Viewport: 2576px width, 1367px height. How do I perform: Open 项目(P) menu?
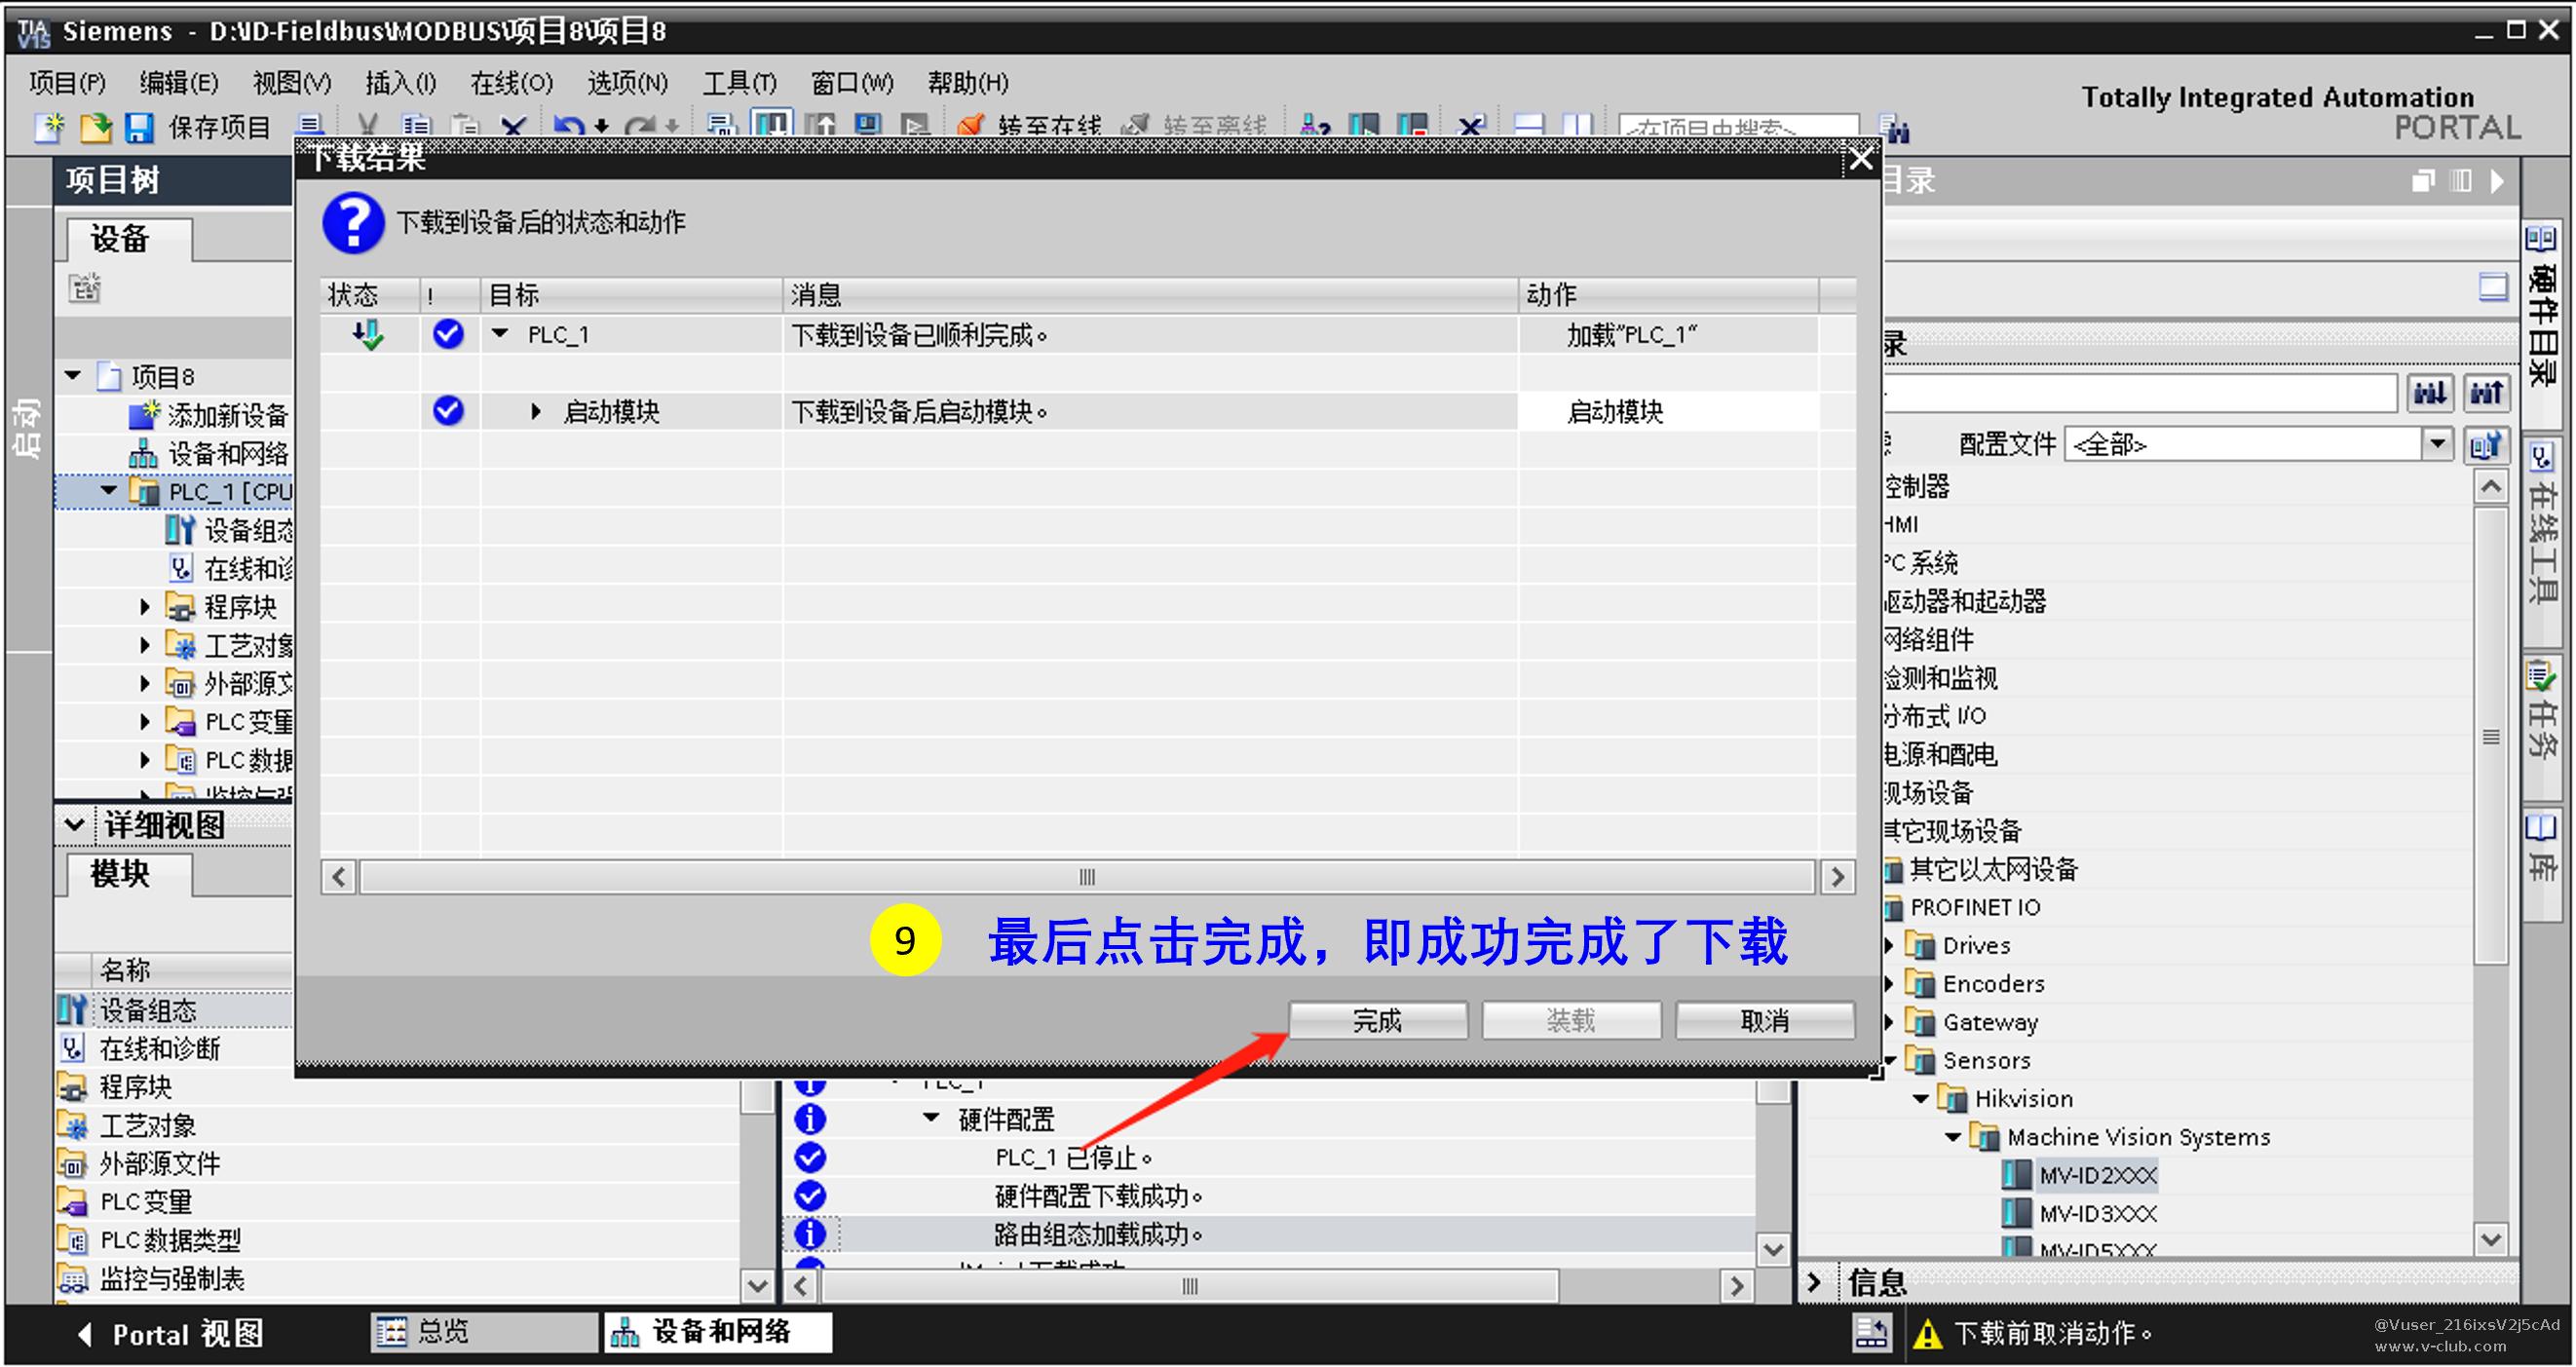pyautogui.click(x=67, y=82)
